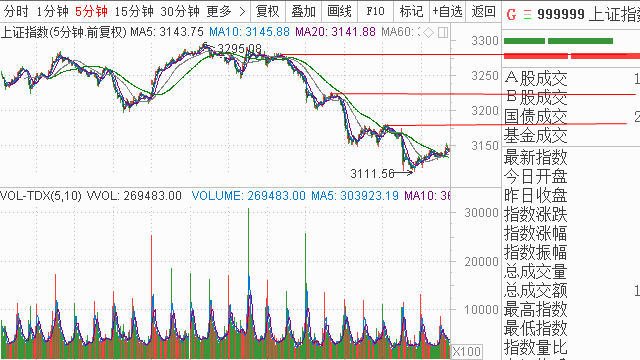Click the purple volume MA10 label
The image size is (640, 360).
tap(427, 196)
